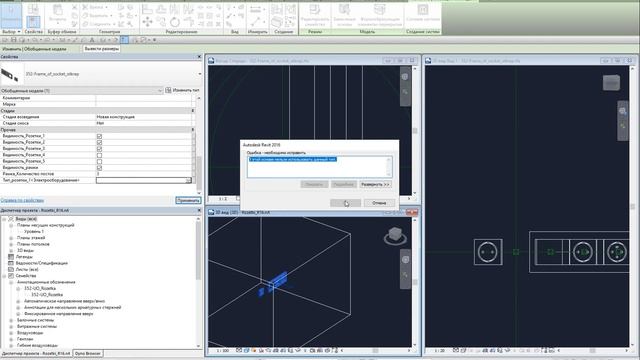Click the Create System ribbon icon
The image size is (640, 360).
pyautogui.click(x=423, y=10)
